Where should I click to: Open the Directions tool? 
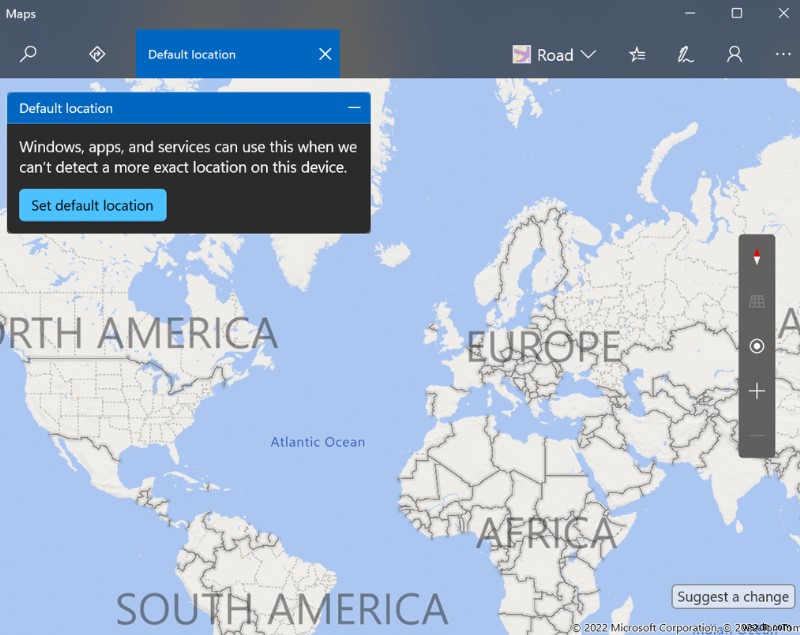pos(96,54)
